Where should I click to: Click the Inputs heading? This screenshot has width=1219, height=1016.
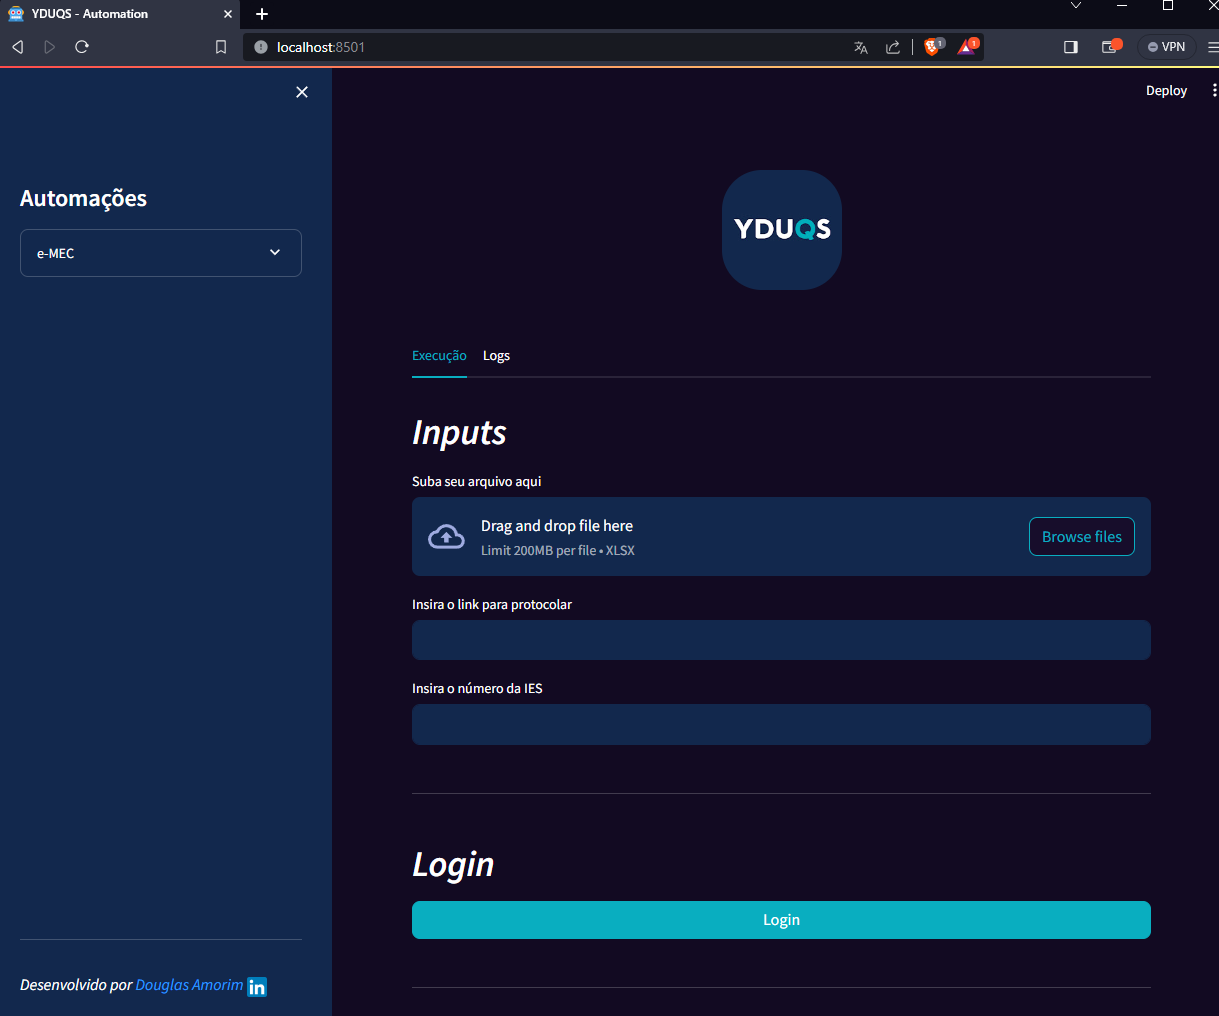pyautogui.click(x=459, y=432)
